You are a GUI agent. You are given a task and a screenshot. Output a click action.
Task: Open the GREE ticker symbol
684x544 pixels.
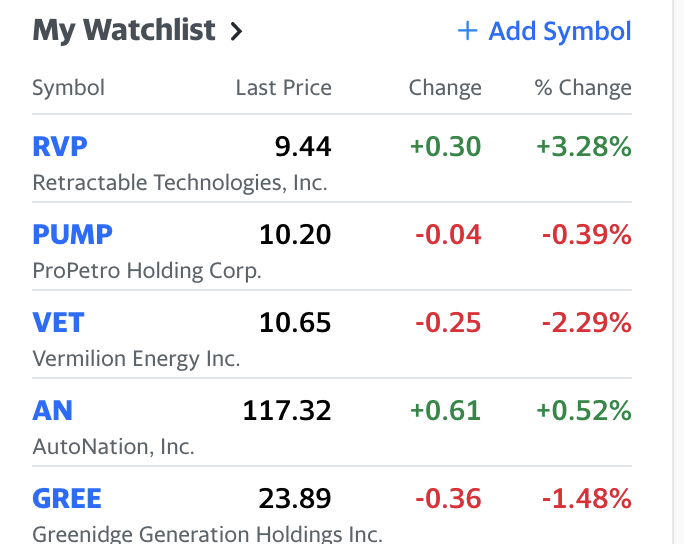[67, 498]
